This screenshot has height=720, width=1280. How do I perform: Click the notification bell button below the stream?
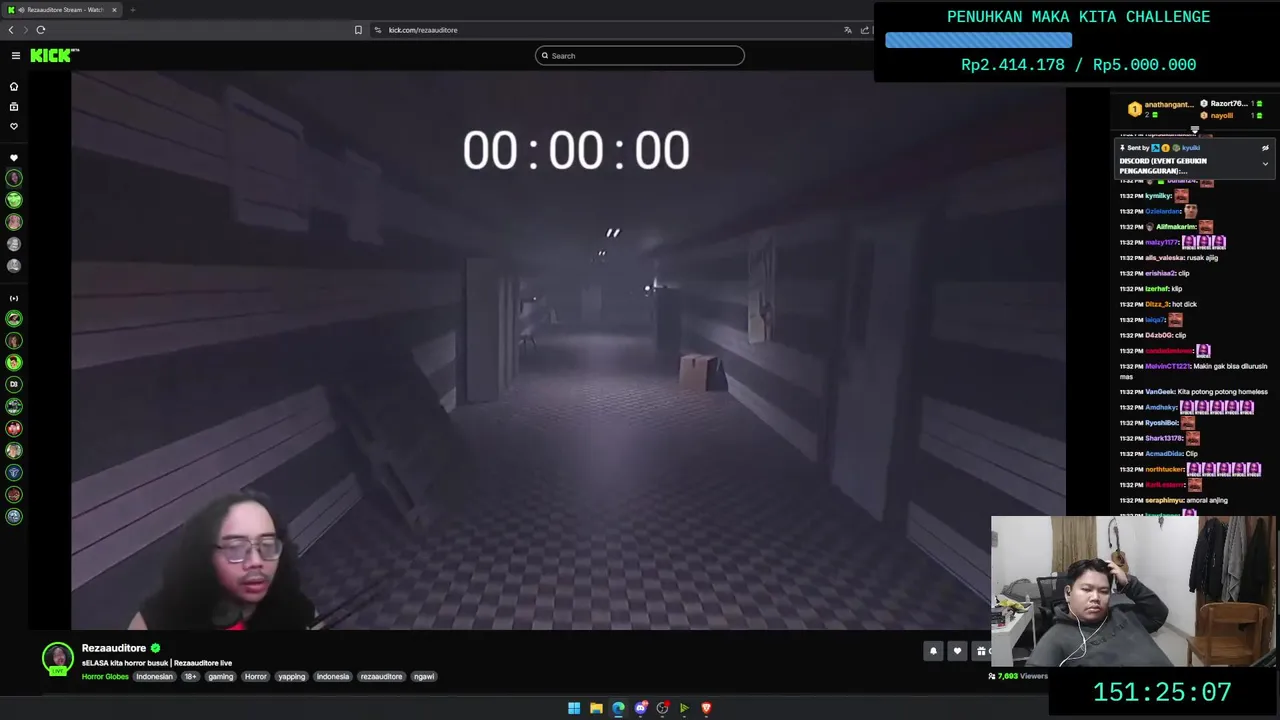coord(933,651)
